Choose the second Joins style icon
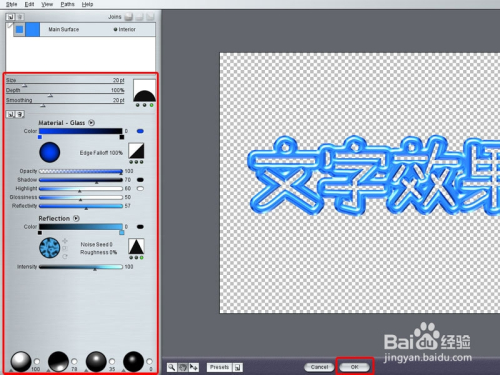 click(140, 16)
